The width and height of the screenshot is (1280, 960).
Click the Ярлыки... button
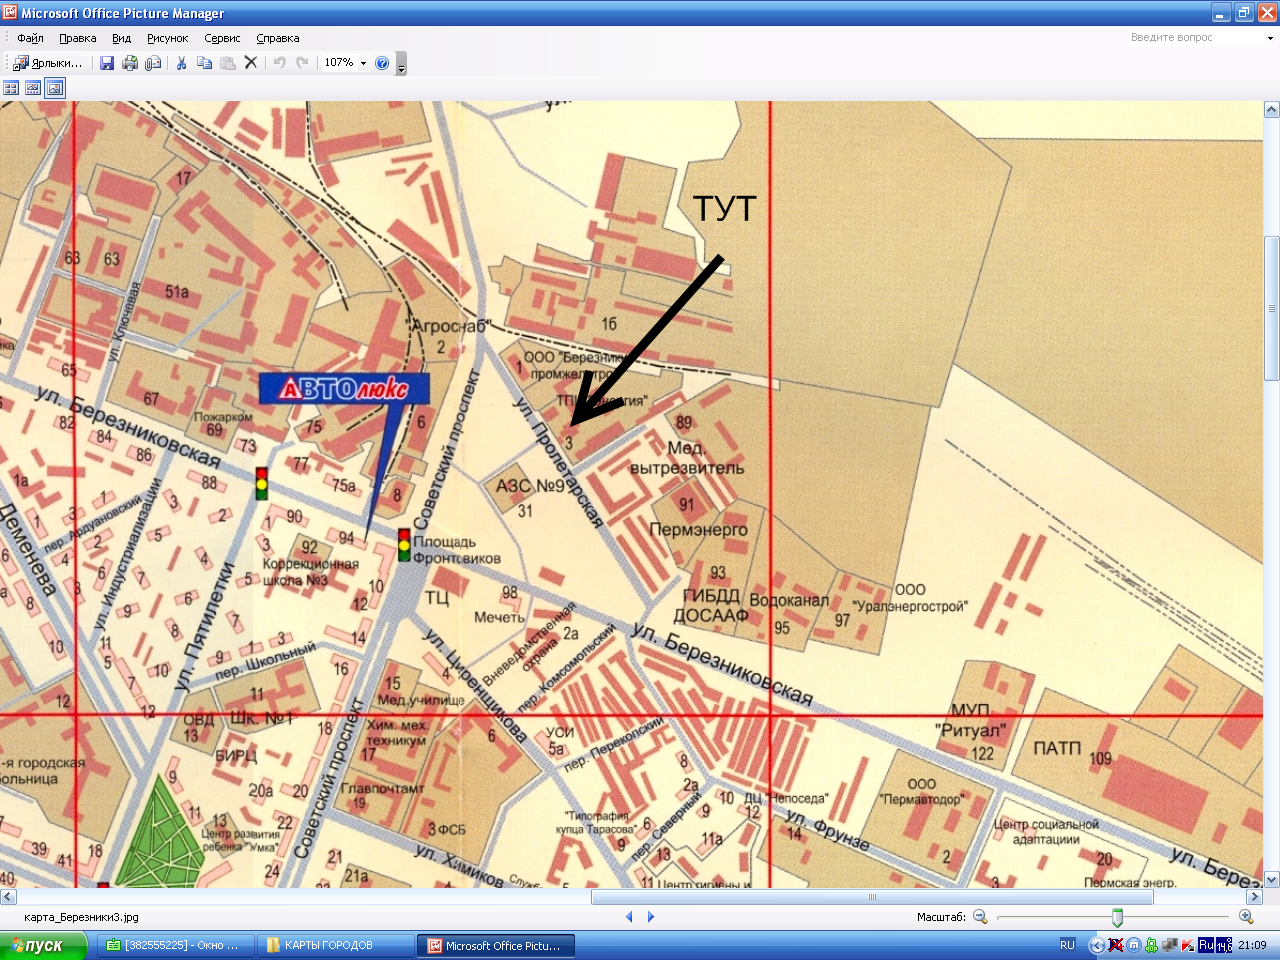48,63
